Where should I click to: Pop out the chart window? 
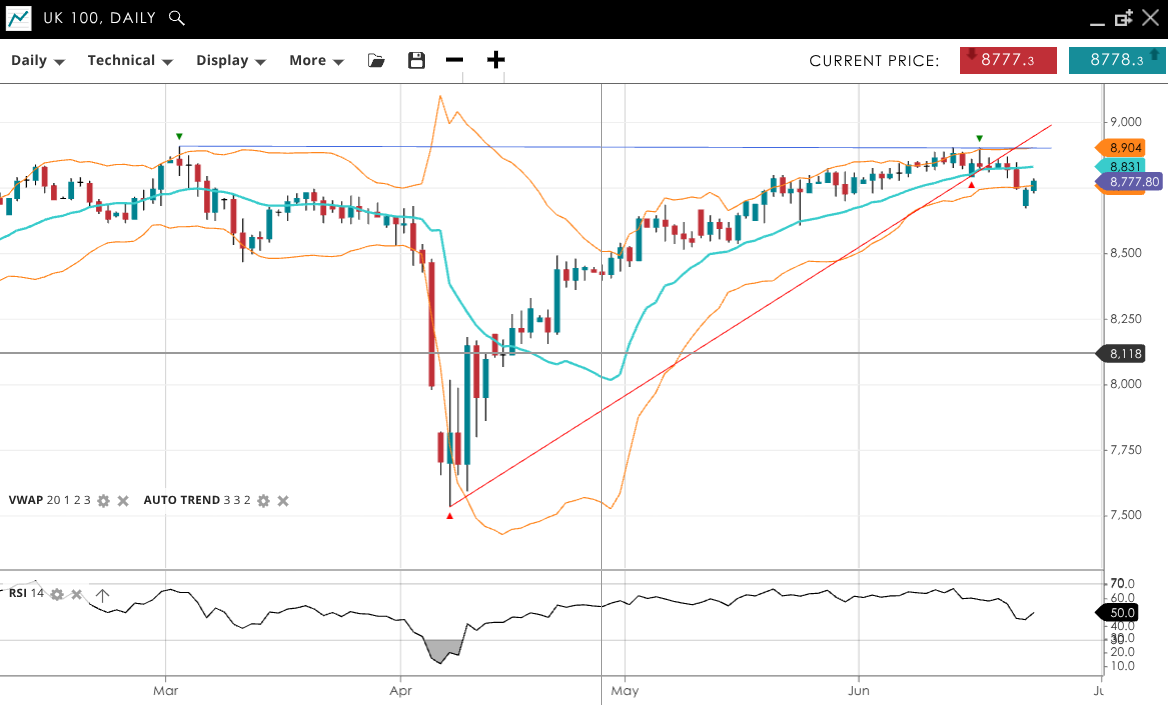1123,18
